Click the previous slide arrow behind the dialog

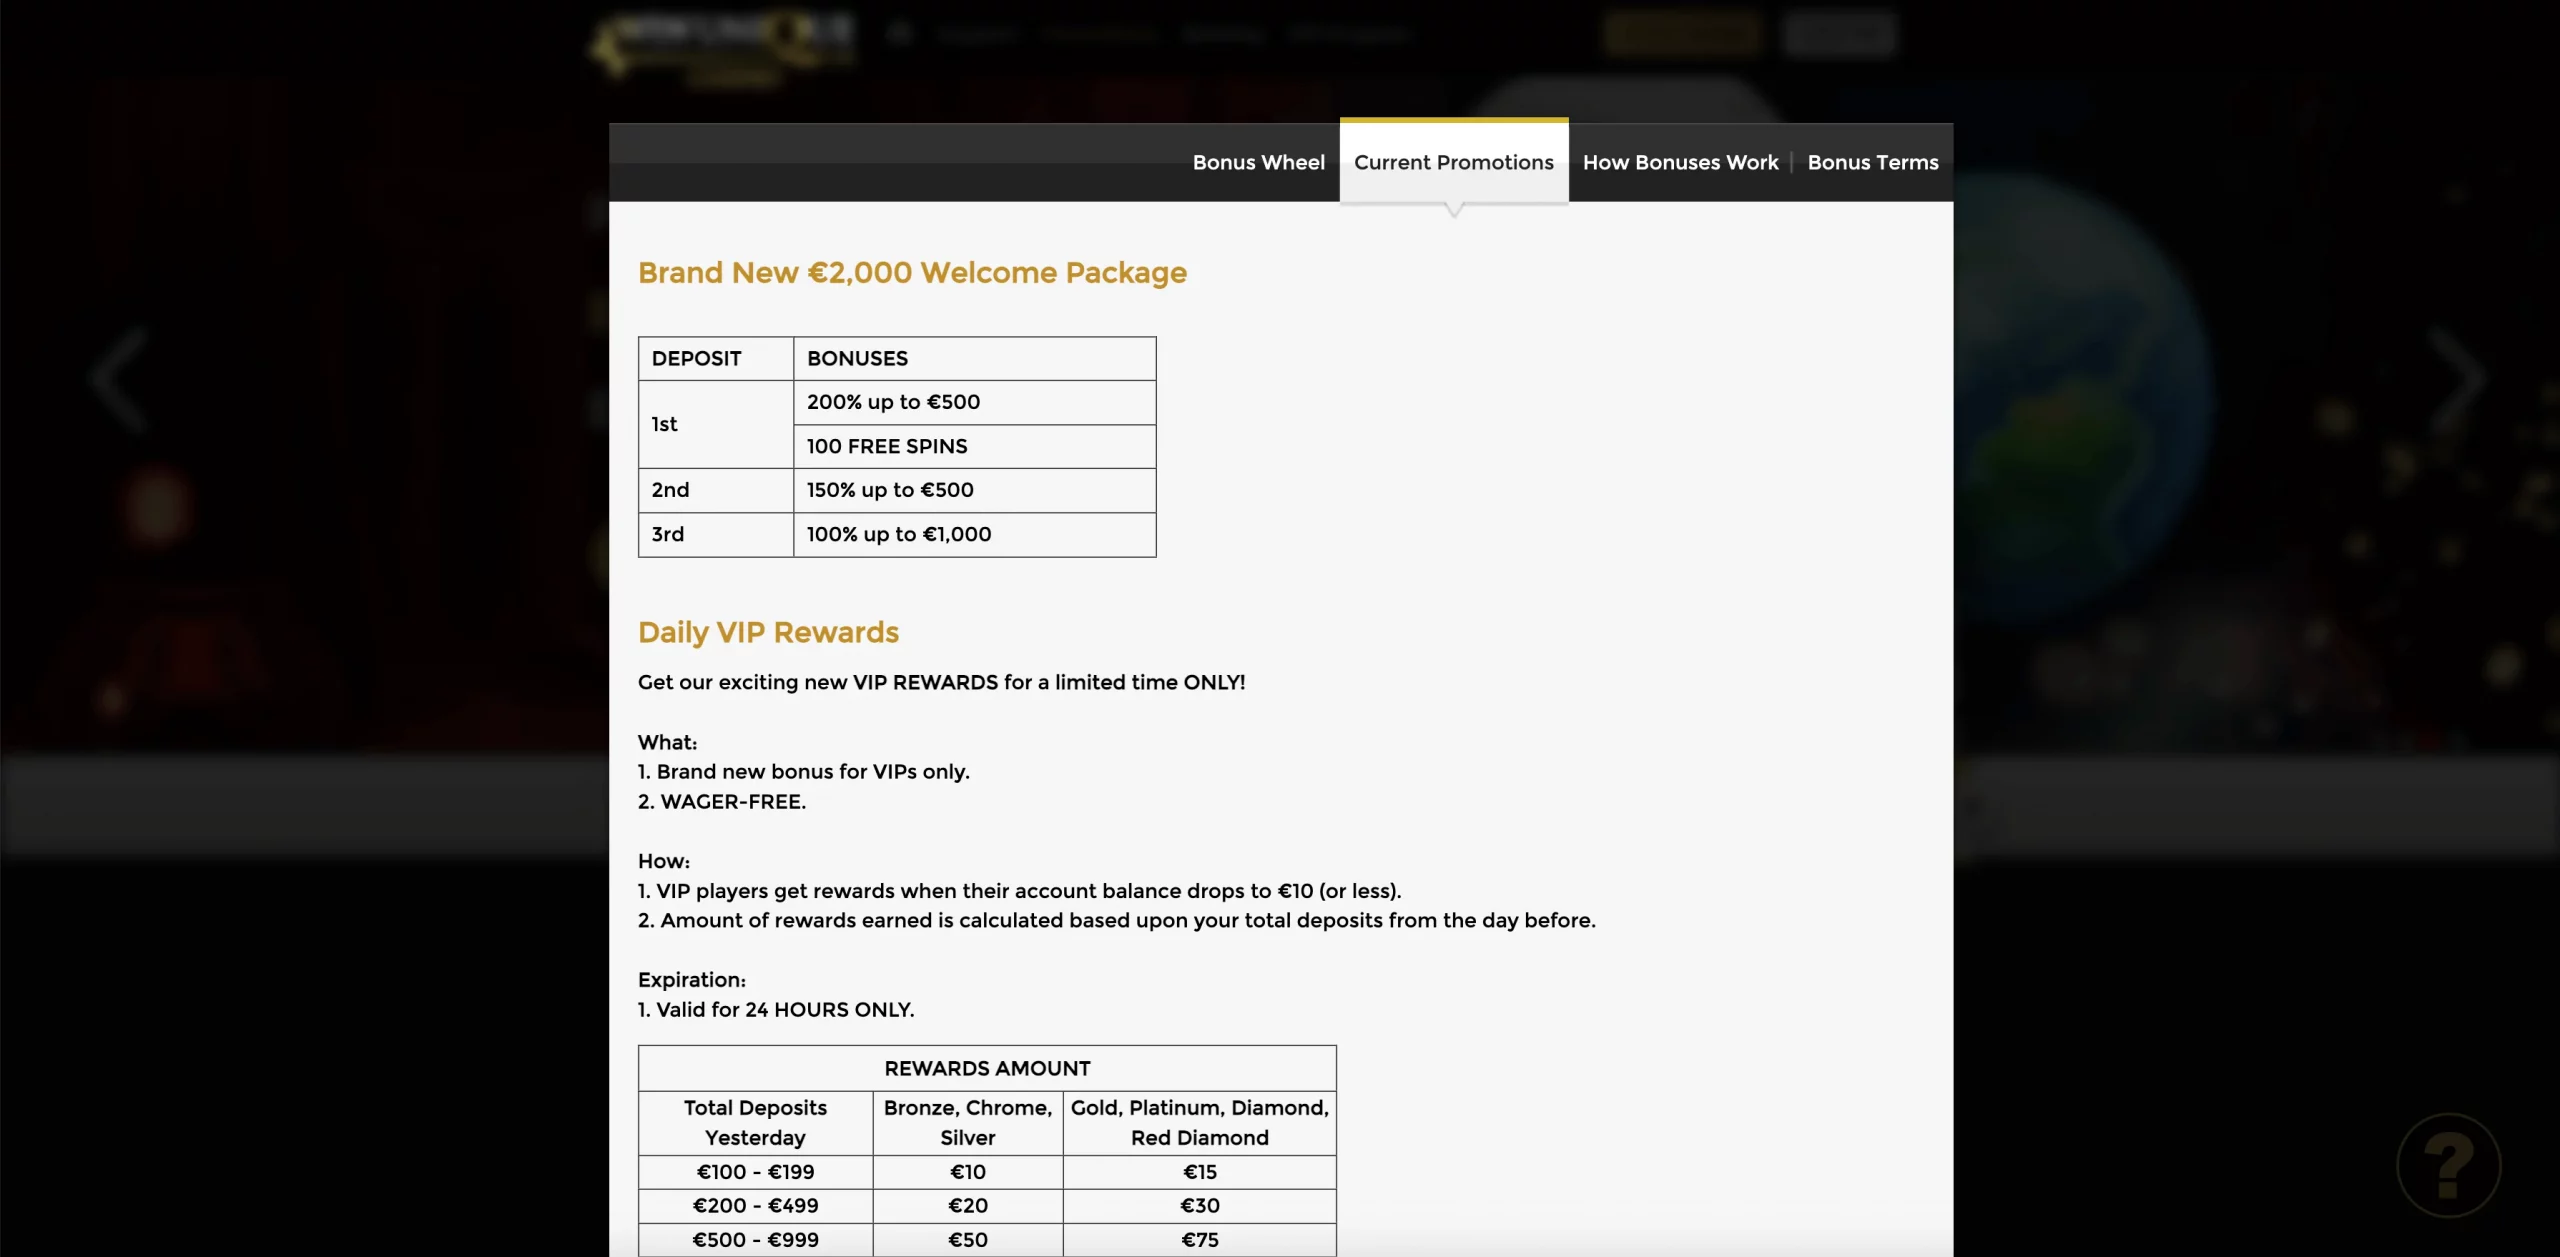pyautogui.click(x=120, y=379)
